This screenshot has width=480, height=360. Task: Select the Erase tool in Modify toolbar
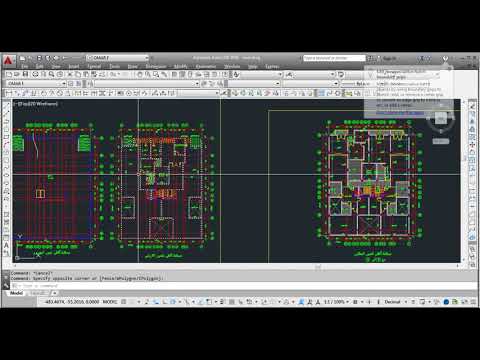pos(472,106)
